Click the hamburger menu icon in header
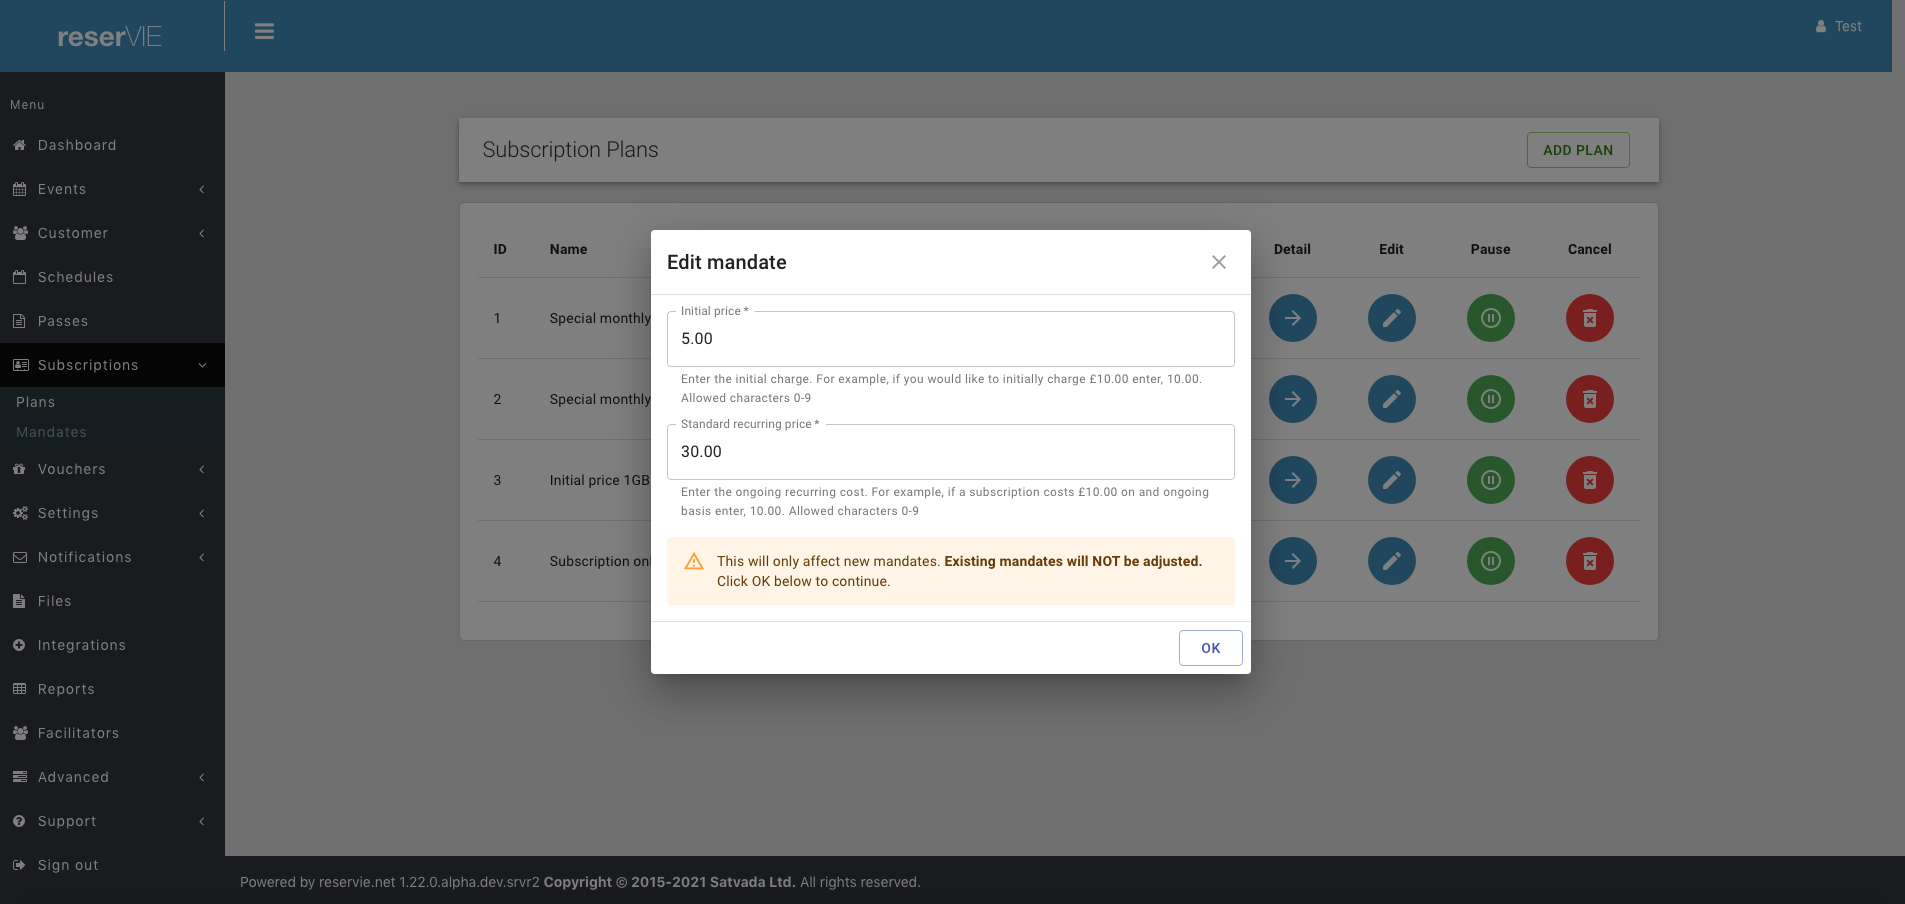This screenshot has height=904, width=1905. (264, 32)
